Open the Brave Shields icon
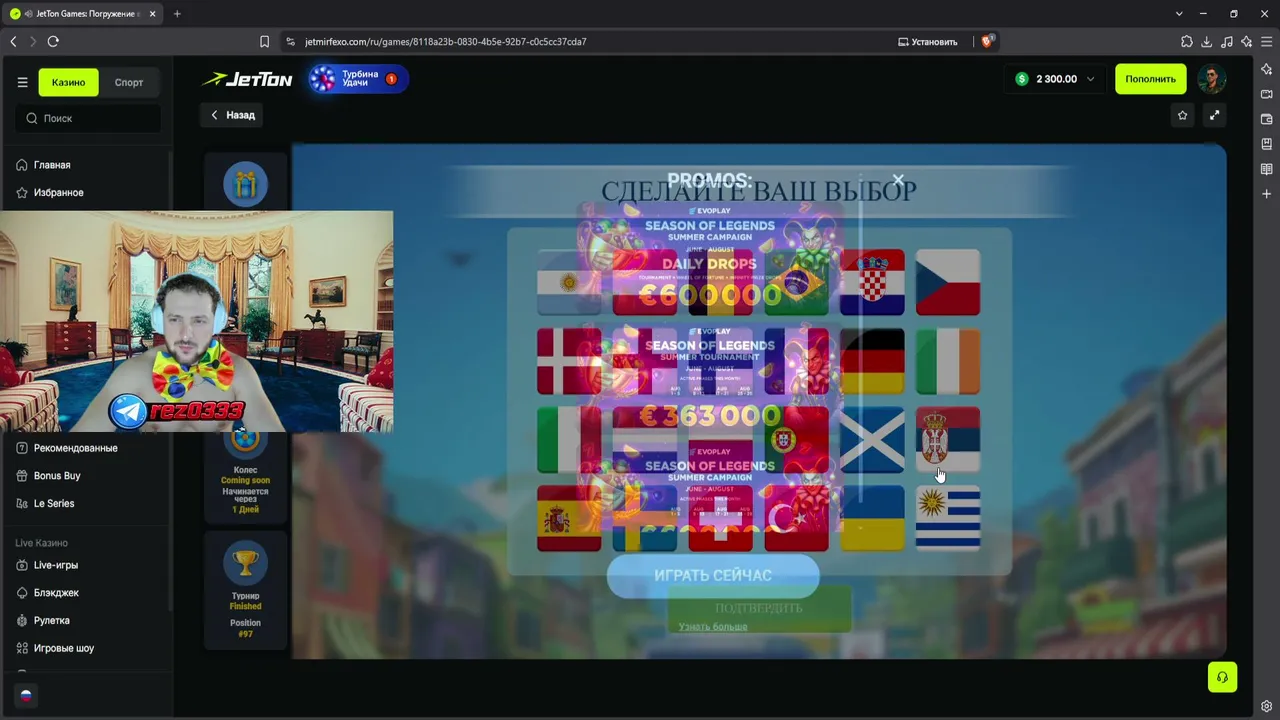 click(987, 41)
